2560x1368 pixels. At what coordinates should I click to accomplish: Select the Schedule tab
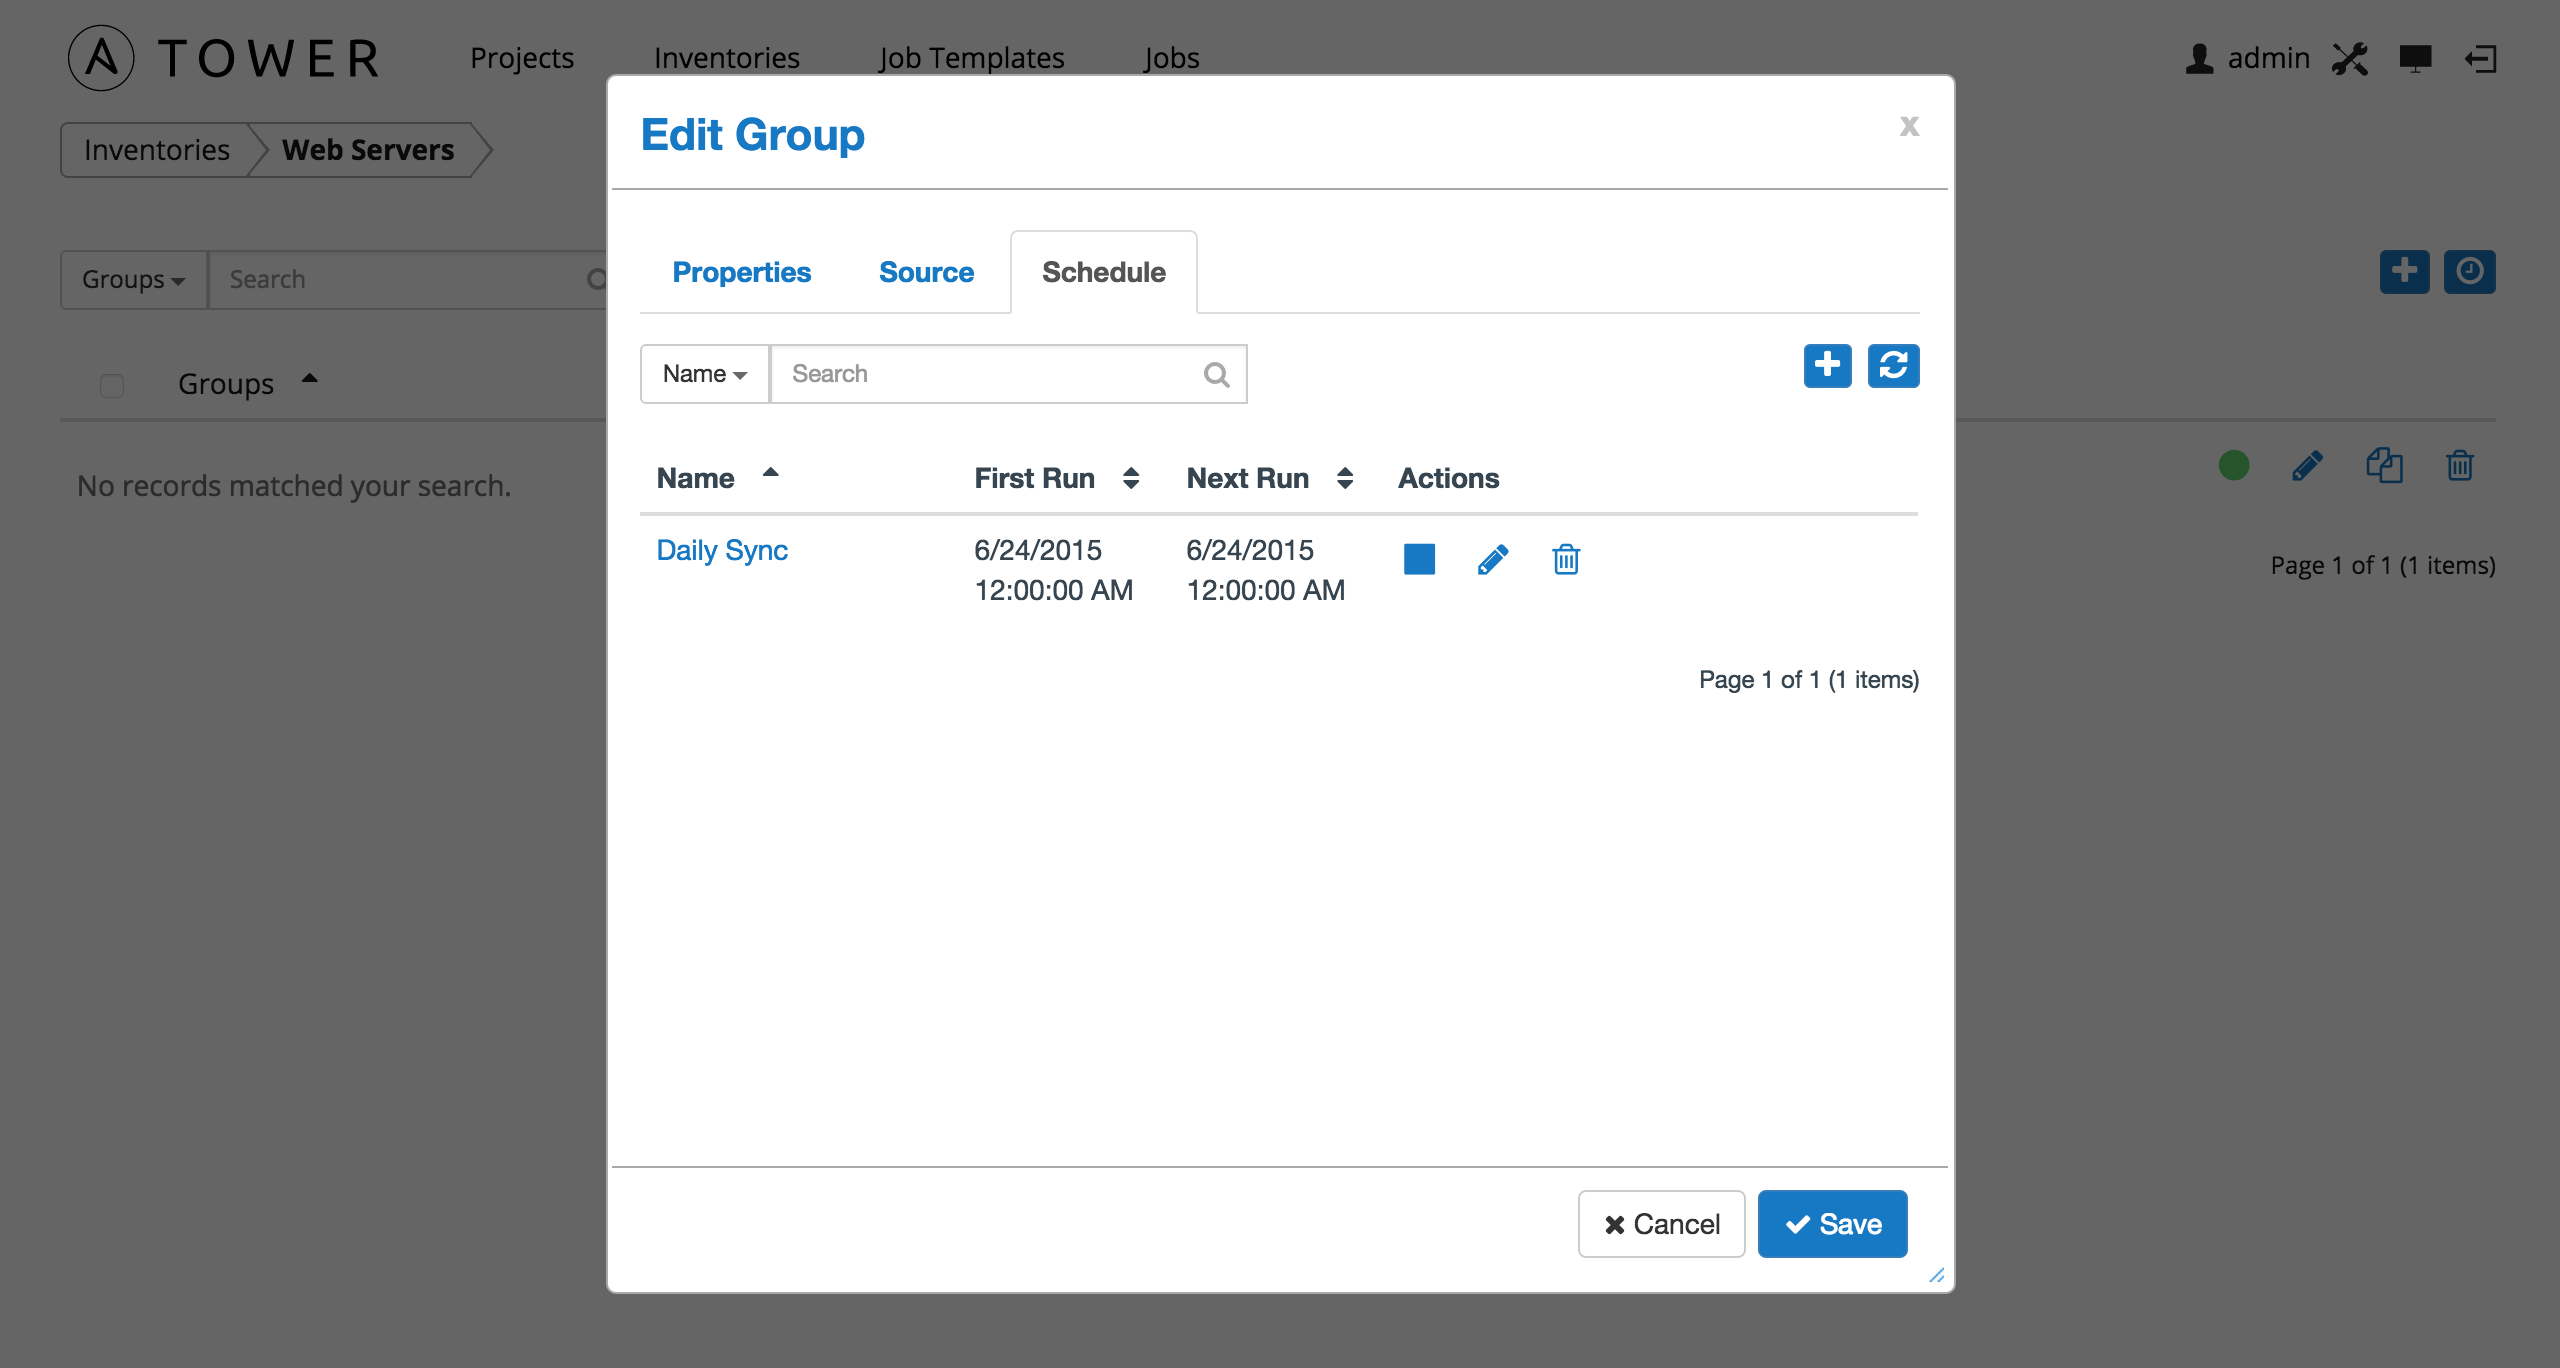pos(1104,272)
